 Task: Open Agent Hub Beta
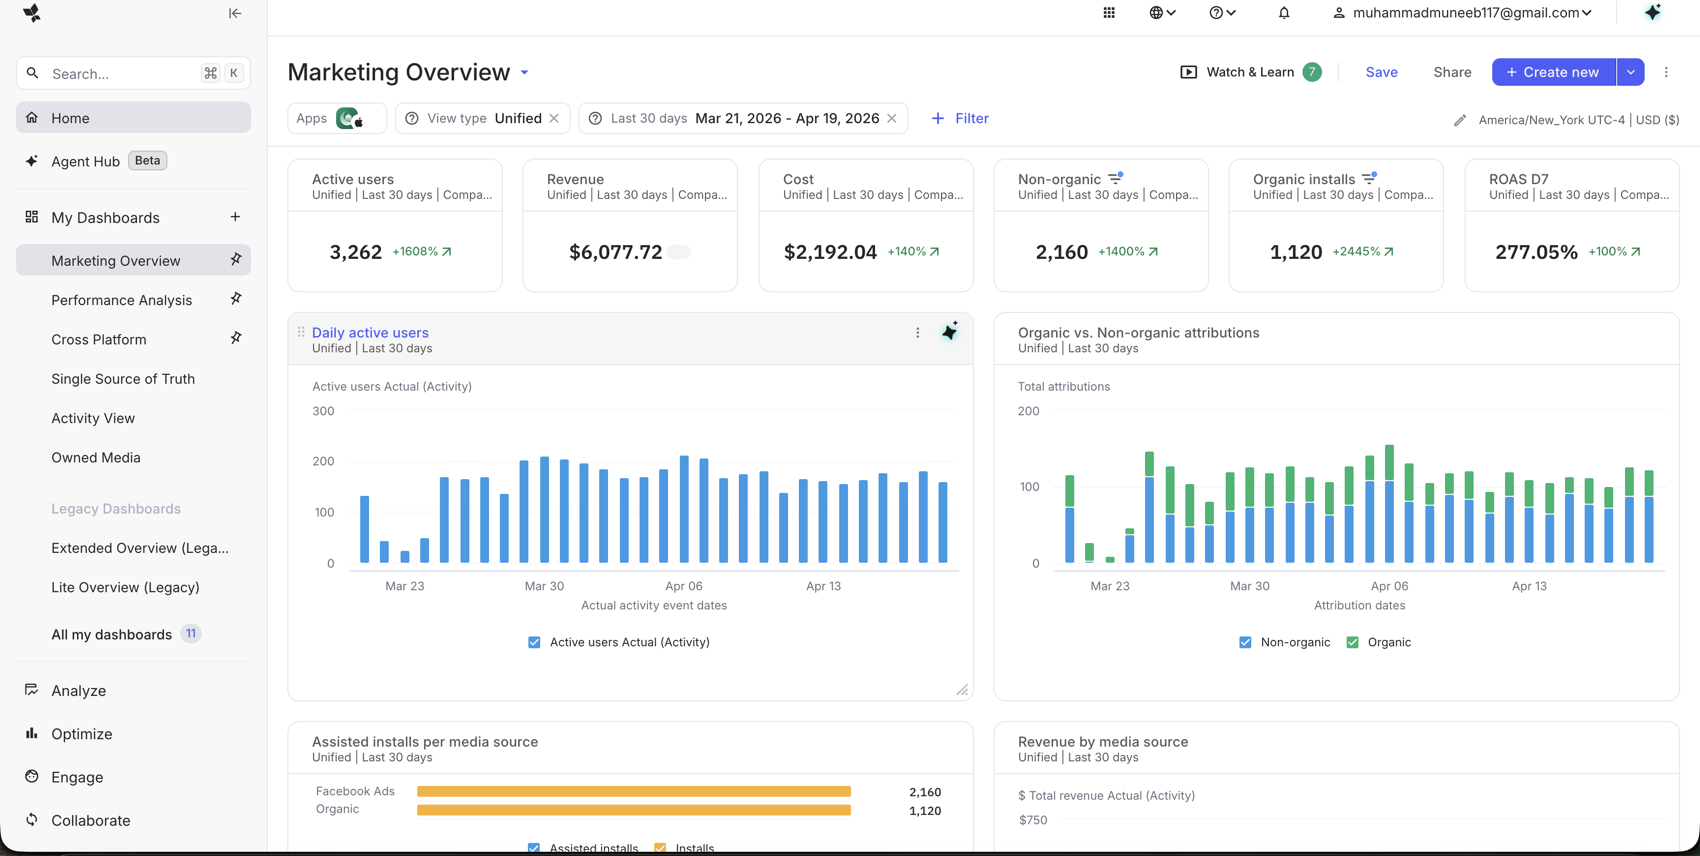[133, 161]
